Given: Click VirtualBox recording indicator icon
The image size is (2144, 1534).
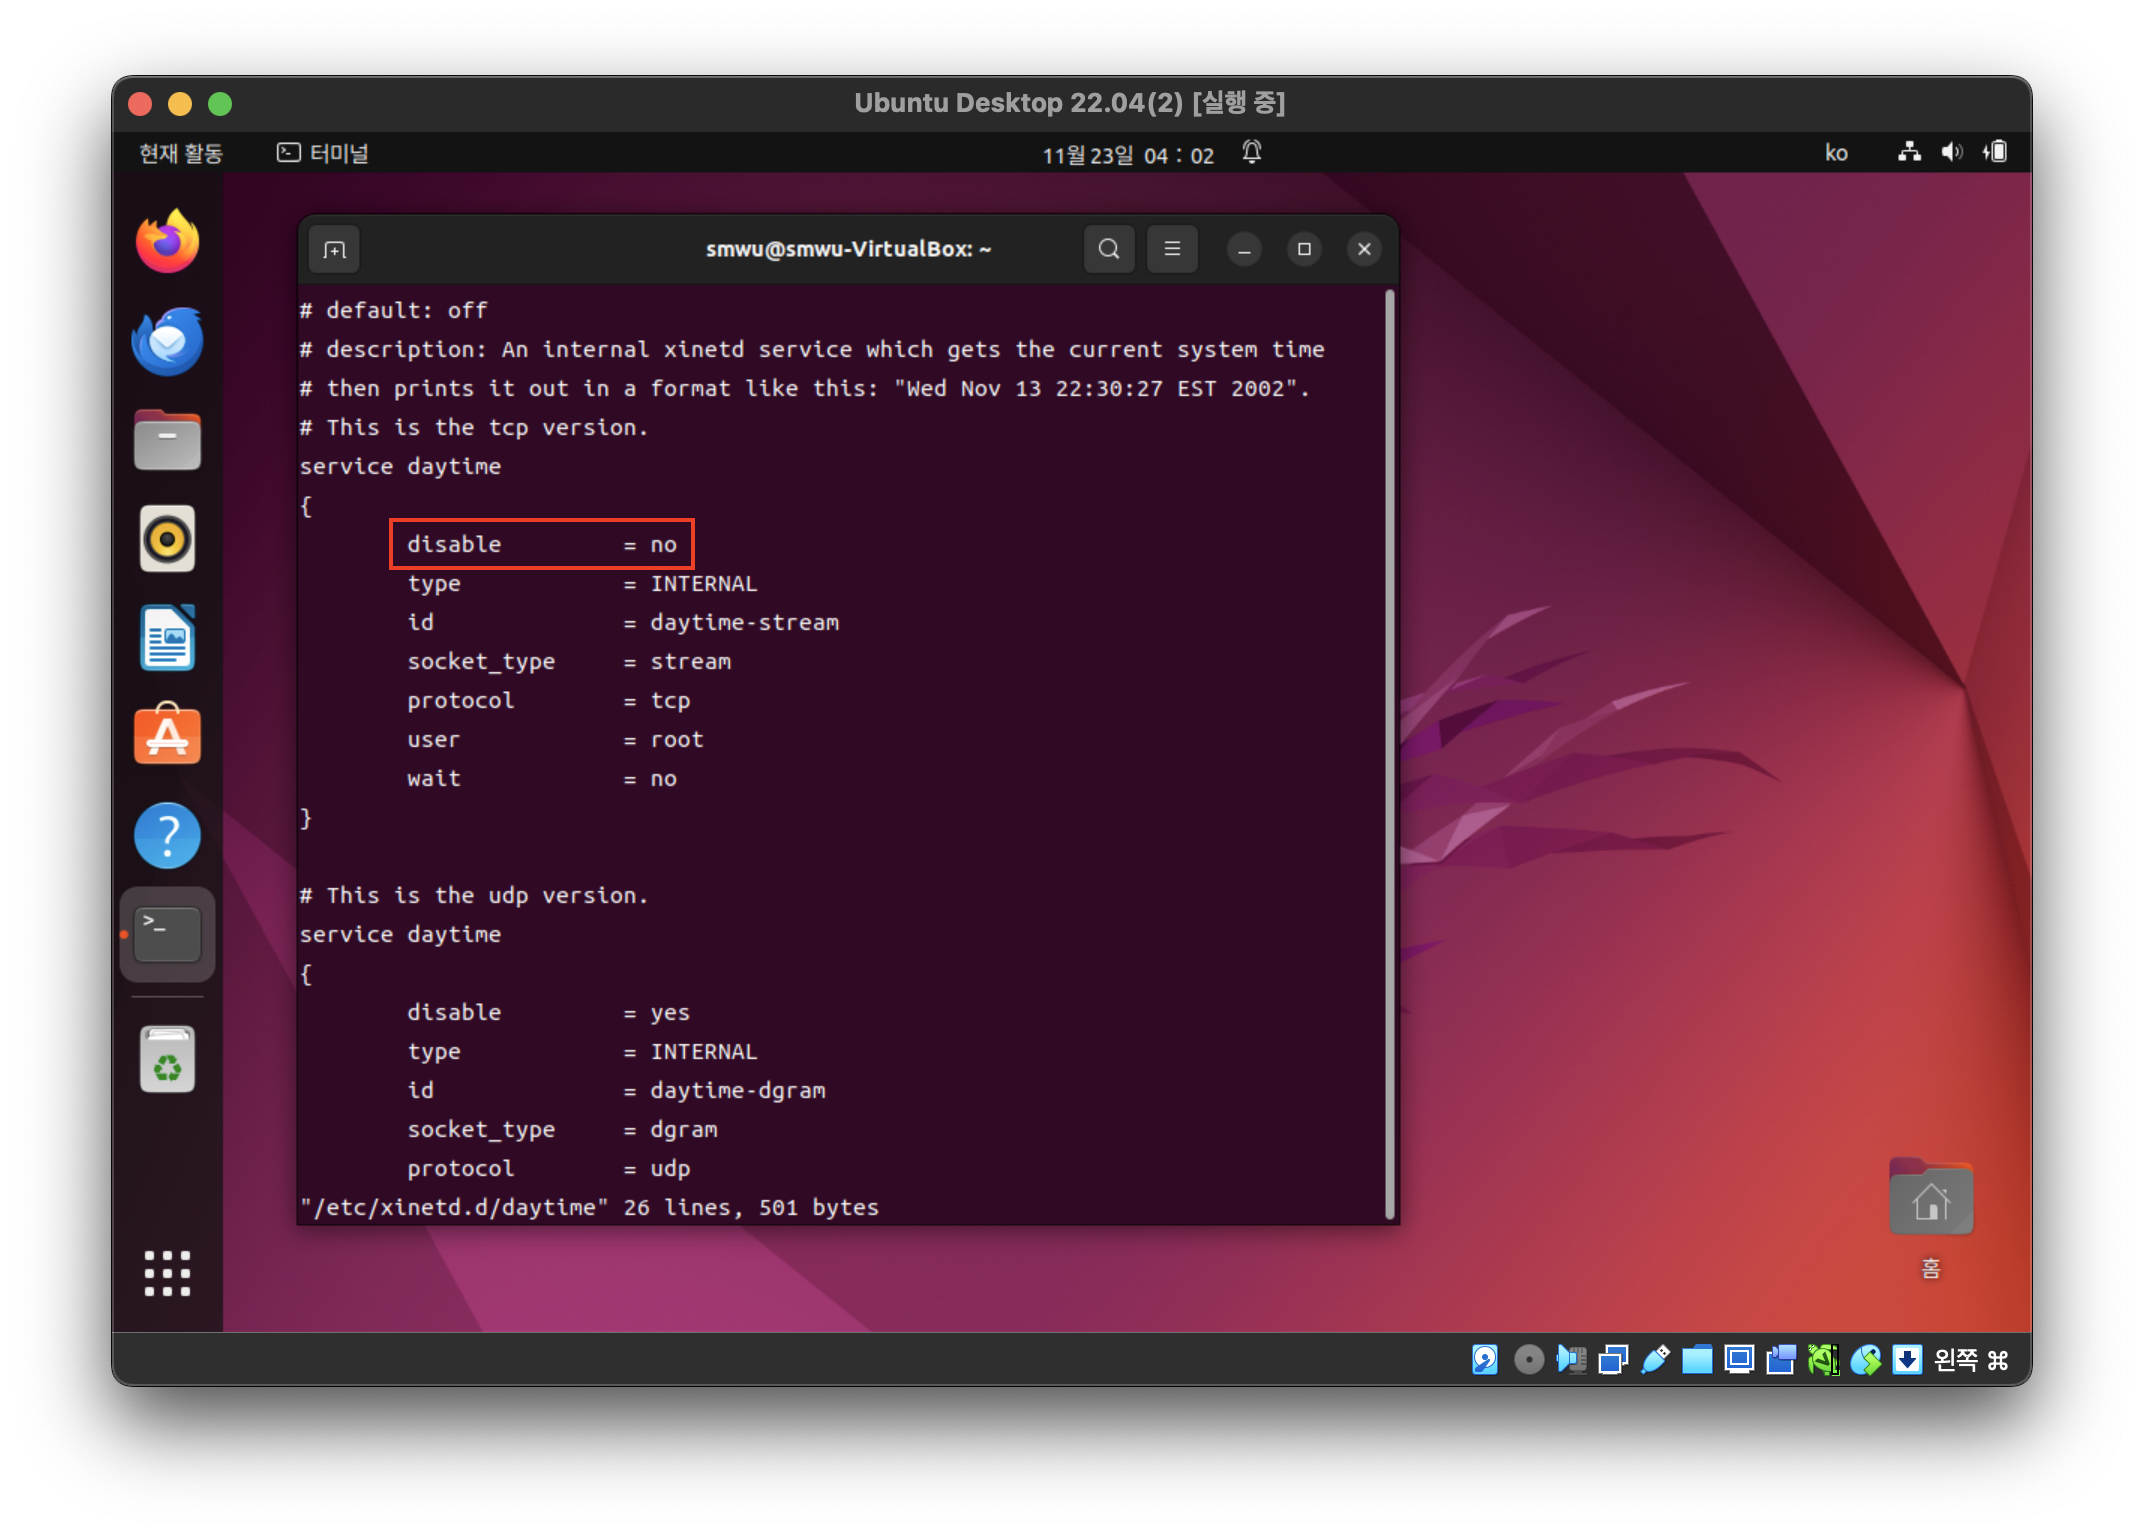Looking at the screenshot, I should pyautogui.click(x=1781, y=1360).
